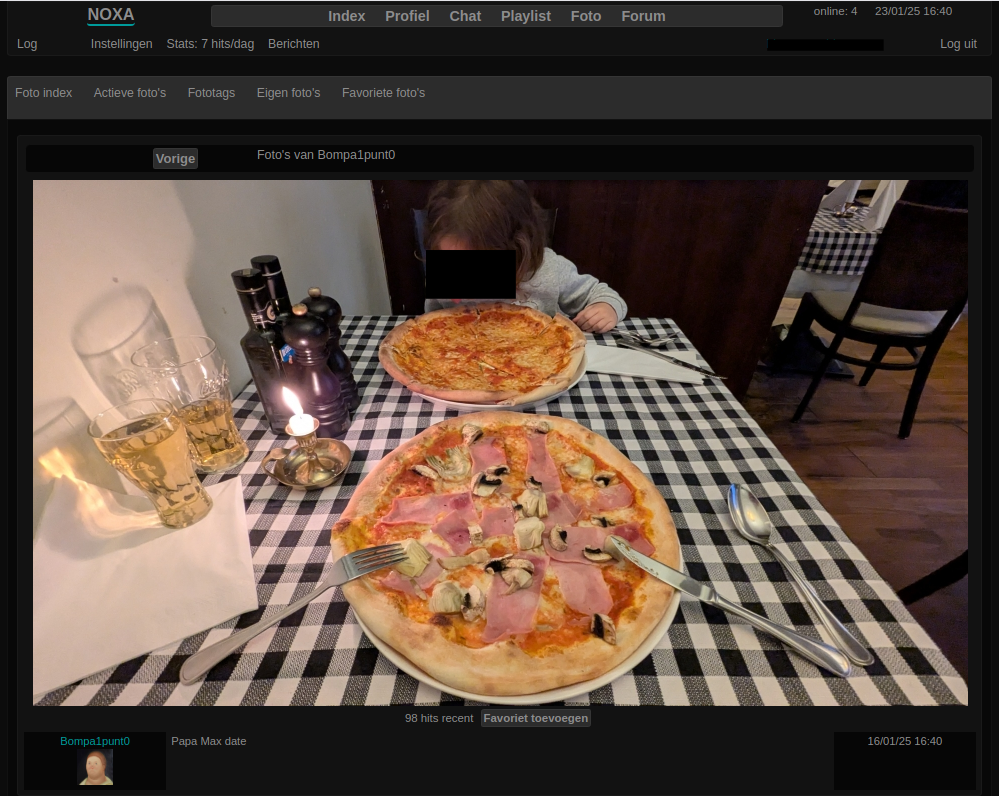Switch to Actieve foto's tab
This screenshot has width=999, height=796.
[130, 93]
